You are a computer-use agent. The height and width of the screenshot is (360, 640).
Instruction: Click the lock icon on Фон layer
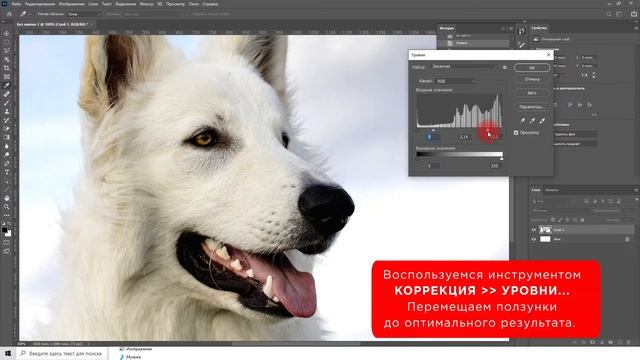pyautogui.click(x=627, y=239)
